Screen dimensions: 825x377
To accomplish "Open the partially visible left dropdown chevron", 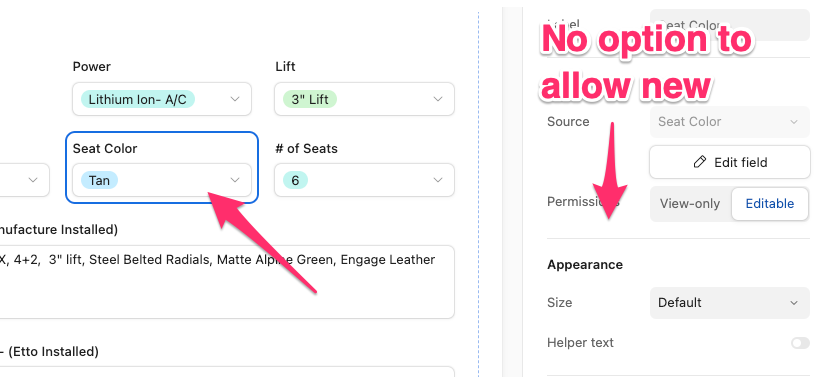I will click(33, 180).
